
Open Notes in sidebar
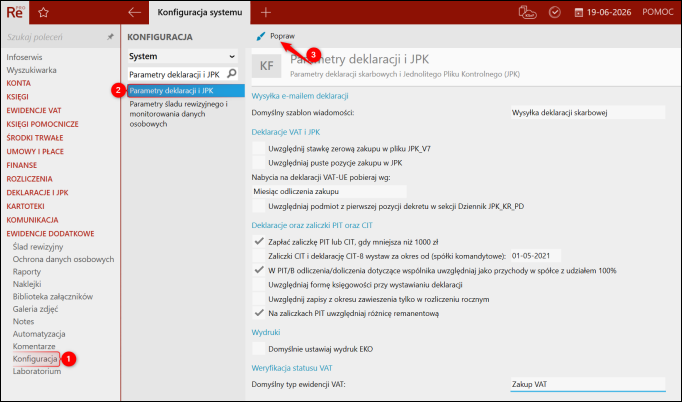pos(23,322)
